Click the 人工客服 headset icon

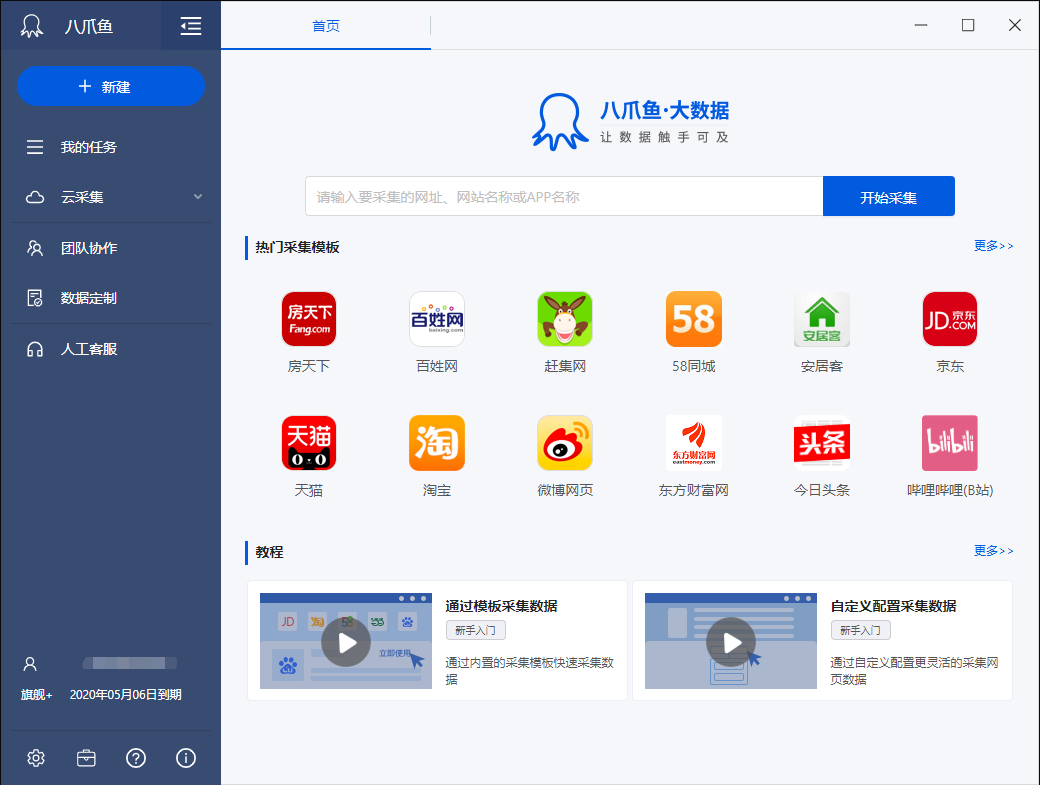pos(34,349)
